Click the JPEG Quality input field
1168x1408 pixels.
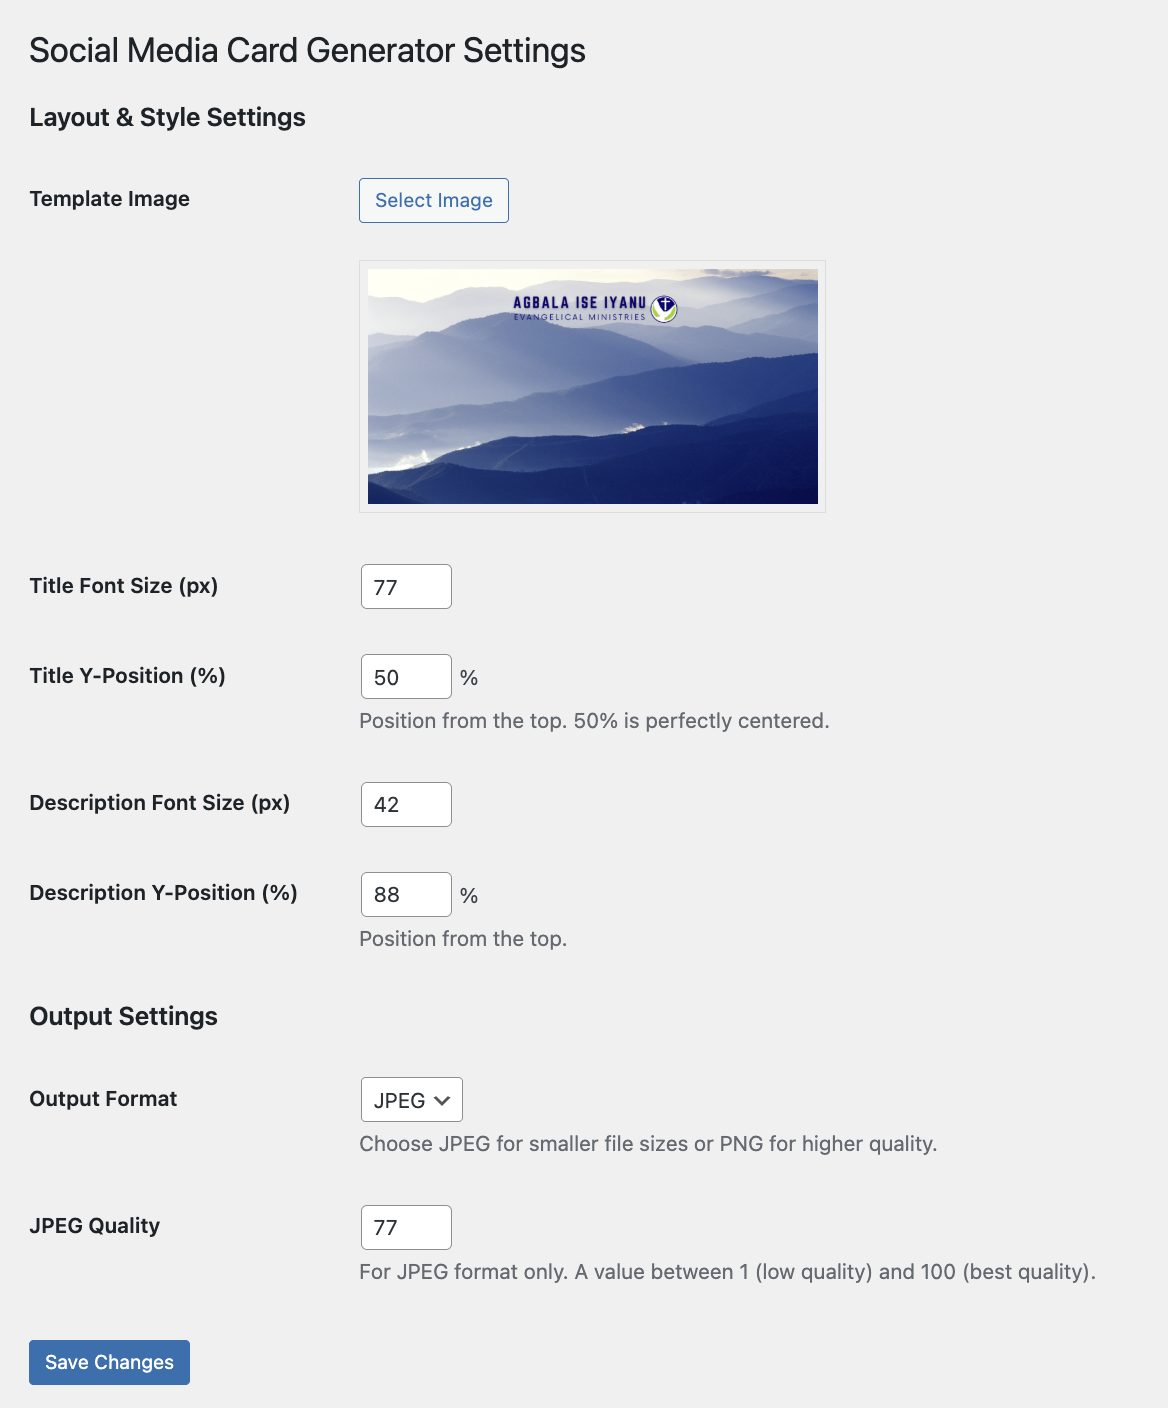pyautogui.click(x=406, y=1228)
